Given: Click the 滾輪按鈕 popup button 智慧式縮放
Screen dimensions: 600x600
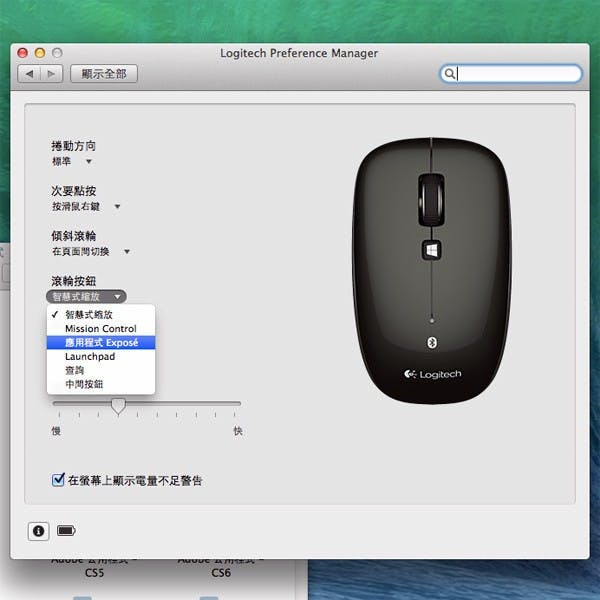Looking at the screenshot, I should tap(86, 297).
